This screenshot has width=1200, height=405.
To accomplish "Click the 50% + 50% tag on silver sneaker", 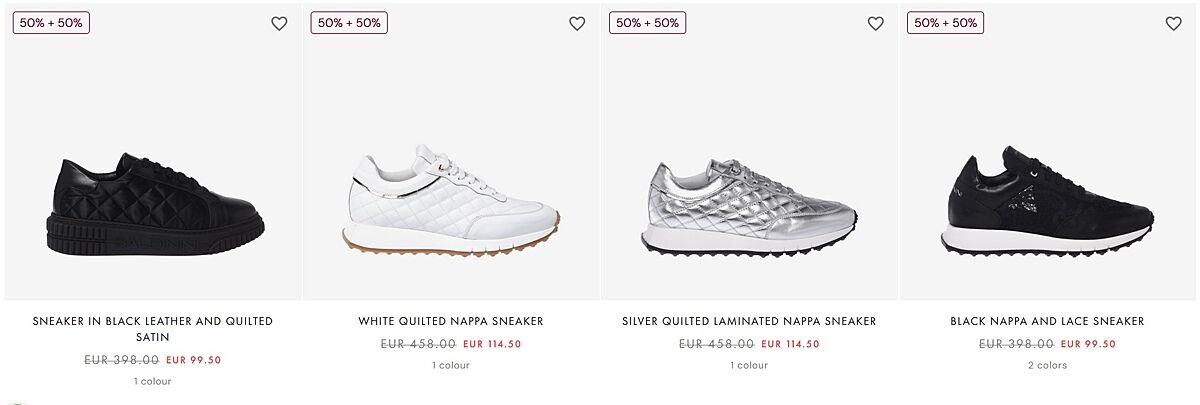I will coord(647,22).
